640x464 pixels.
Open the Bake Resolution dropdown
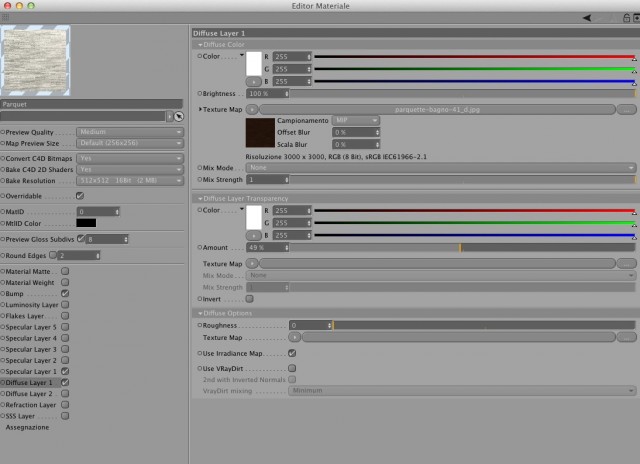130,180
